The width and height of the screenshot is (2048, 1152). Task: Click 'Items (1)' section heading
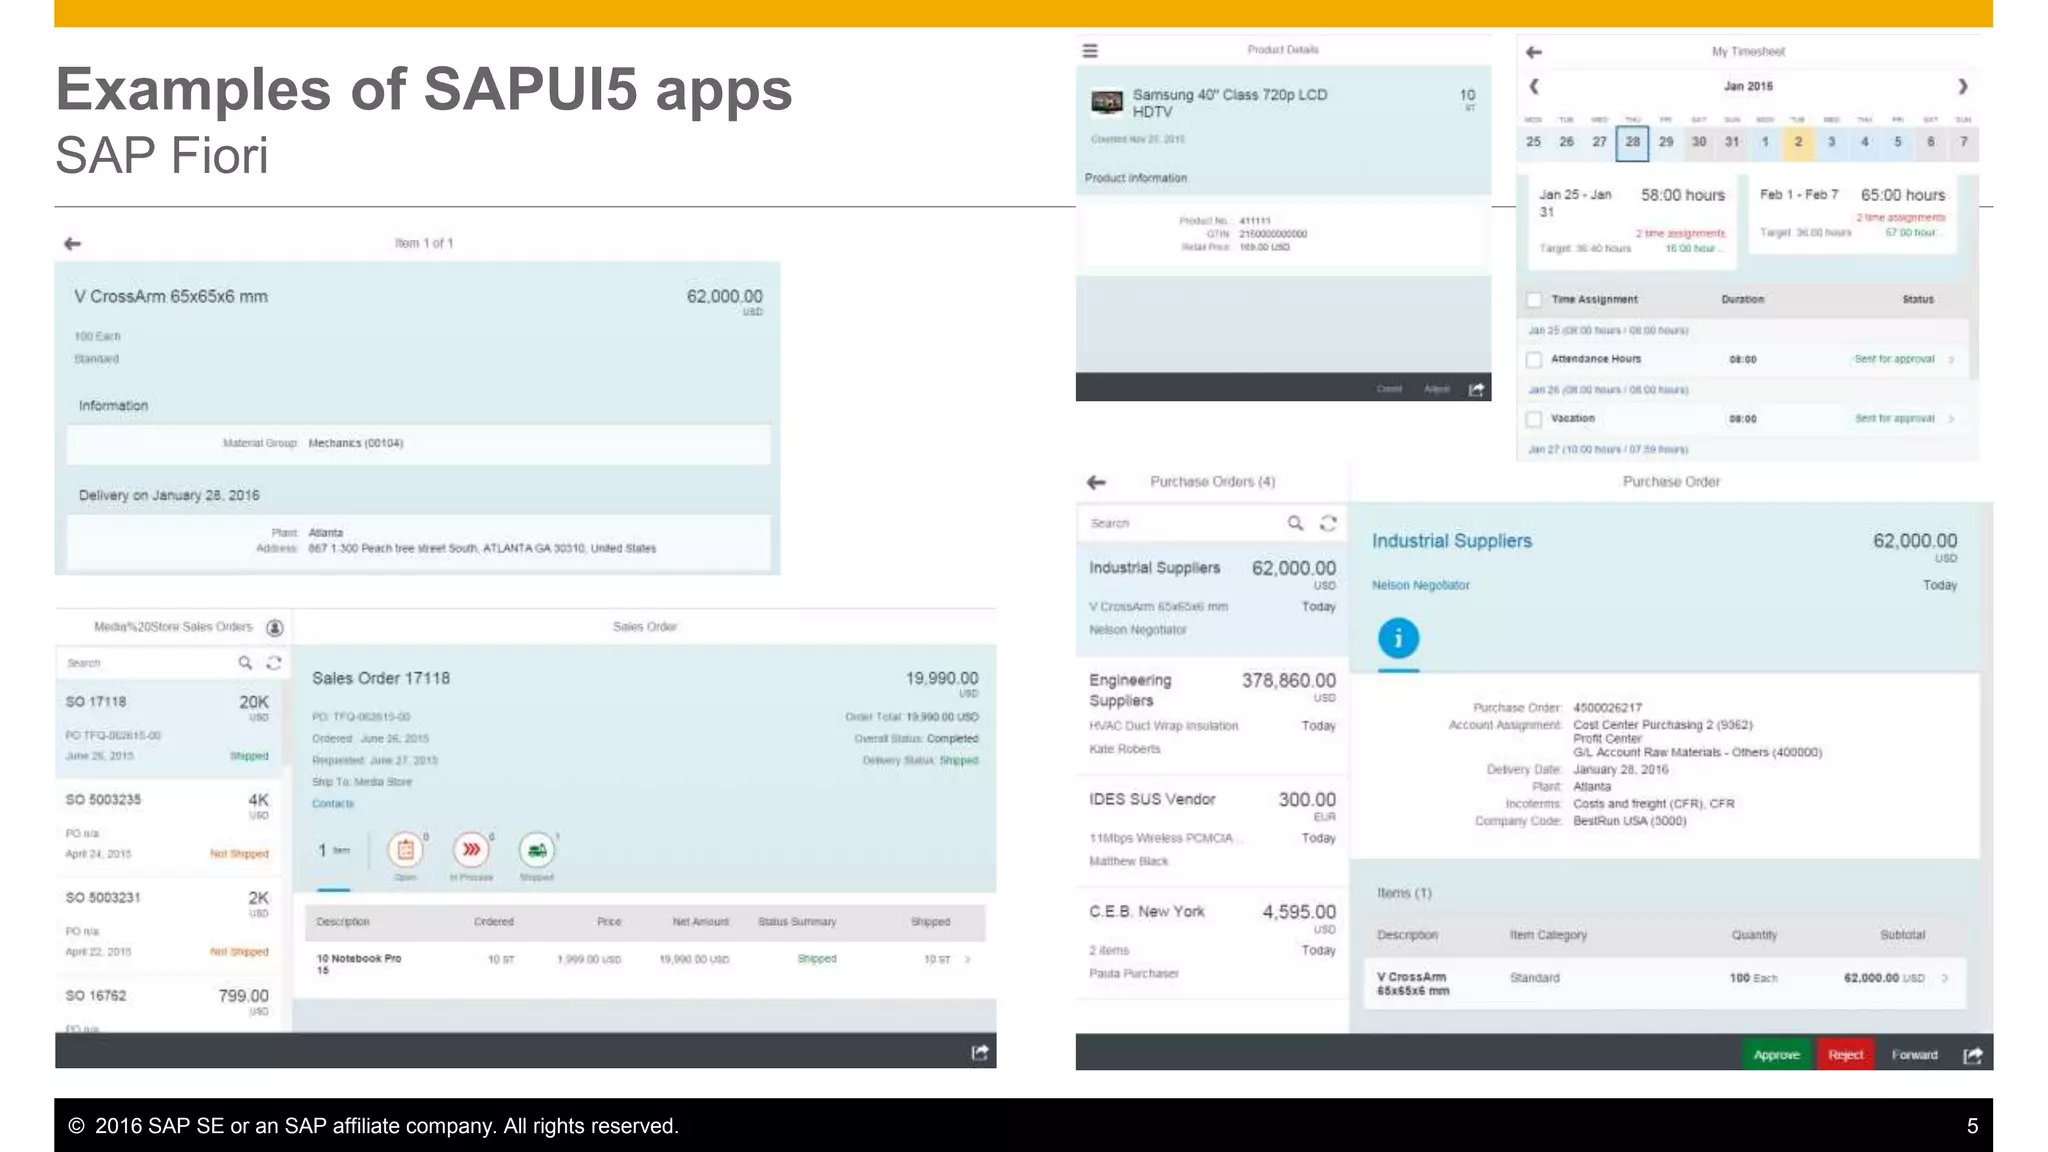[1404, 893]
